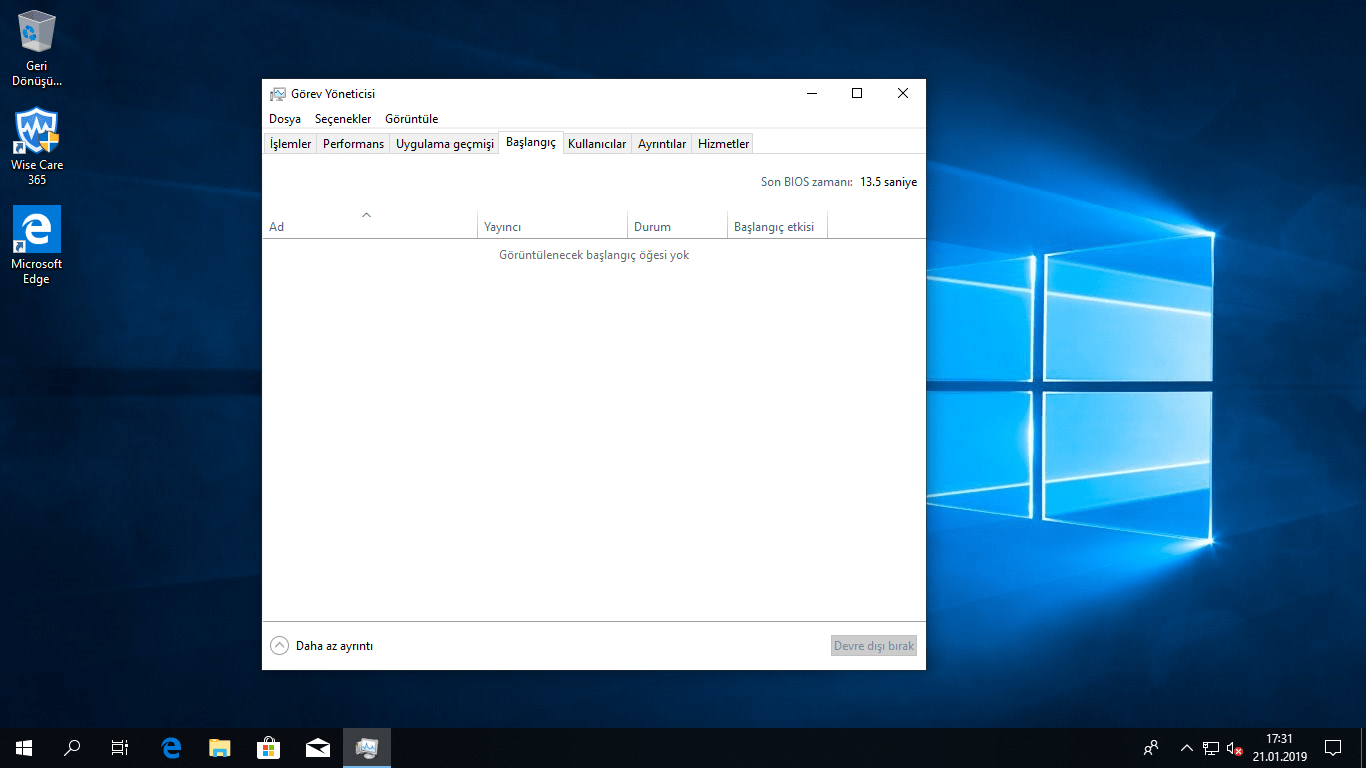Sort by the Ad column header

coord(370,226)
